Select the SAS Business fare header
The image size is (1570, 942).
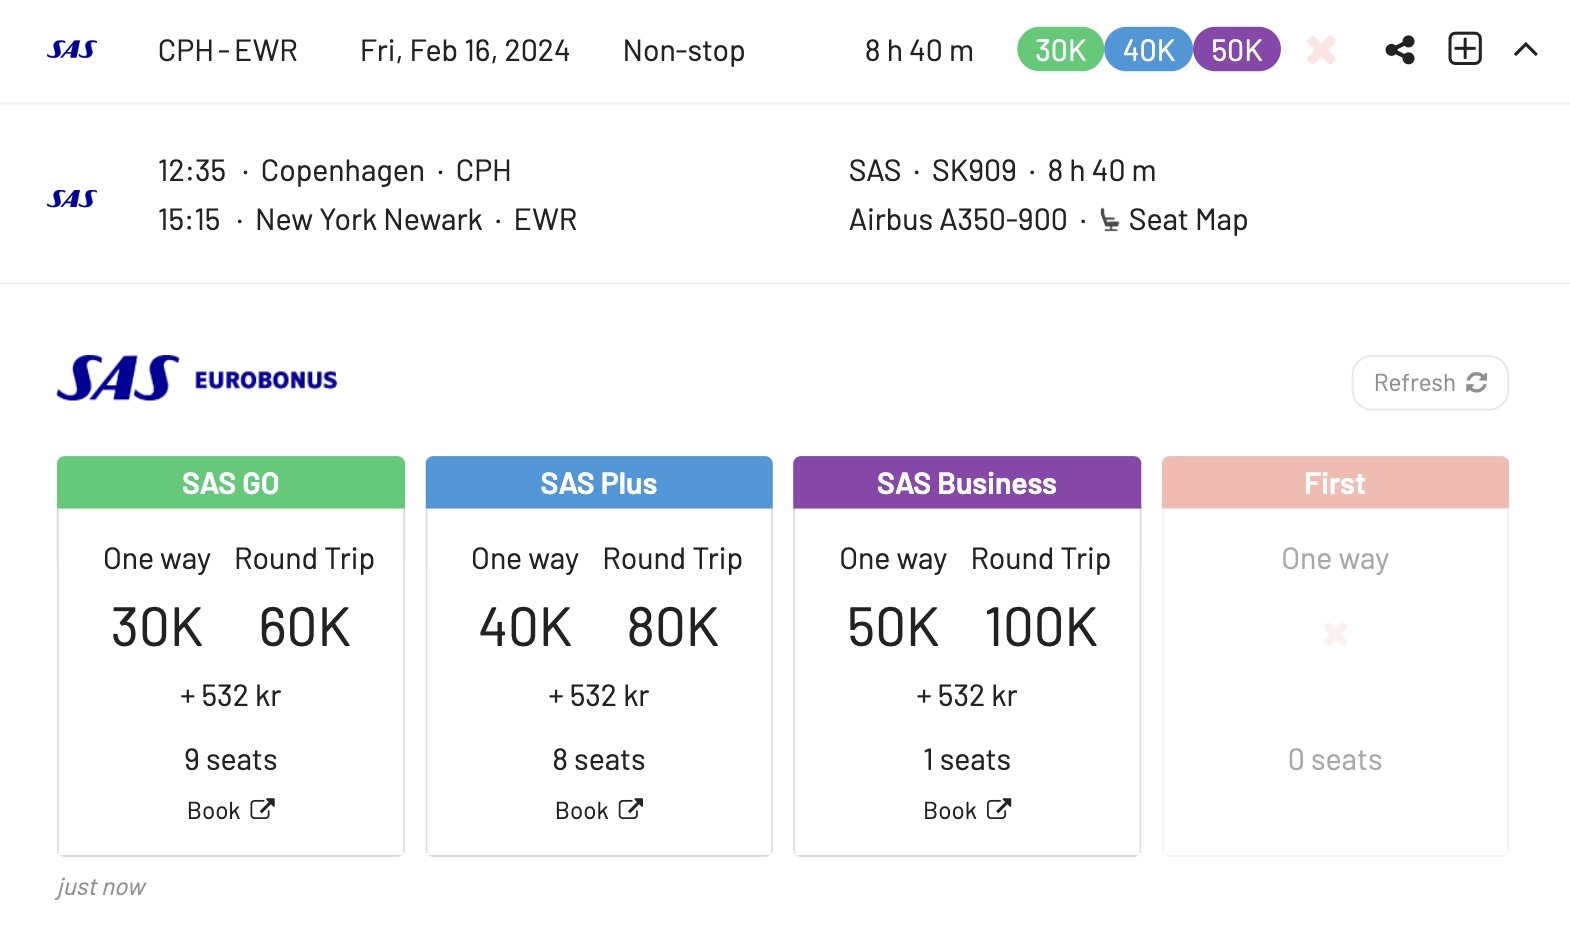(967, 483)
